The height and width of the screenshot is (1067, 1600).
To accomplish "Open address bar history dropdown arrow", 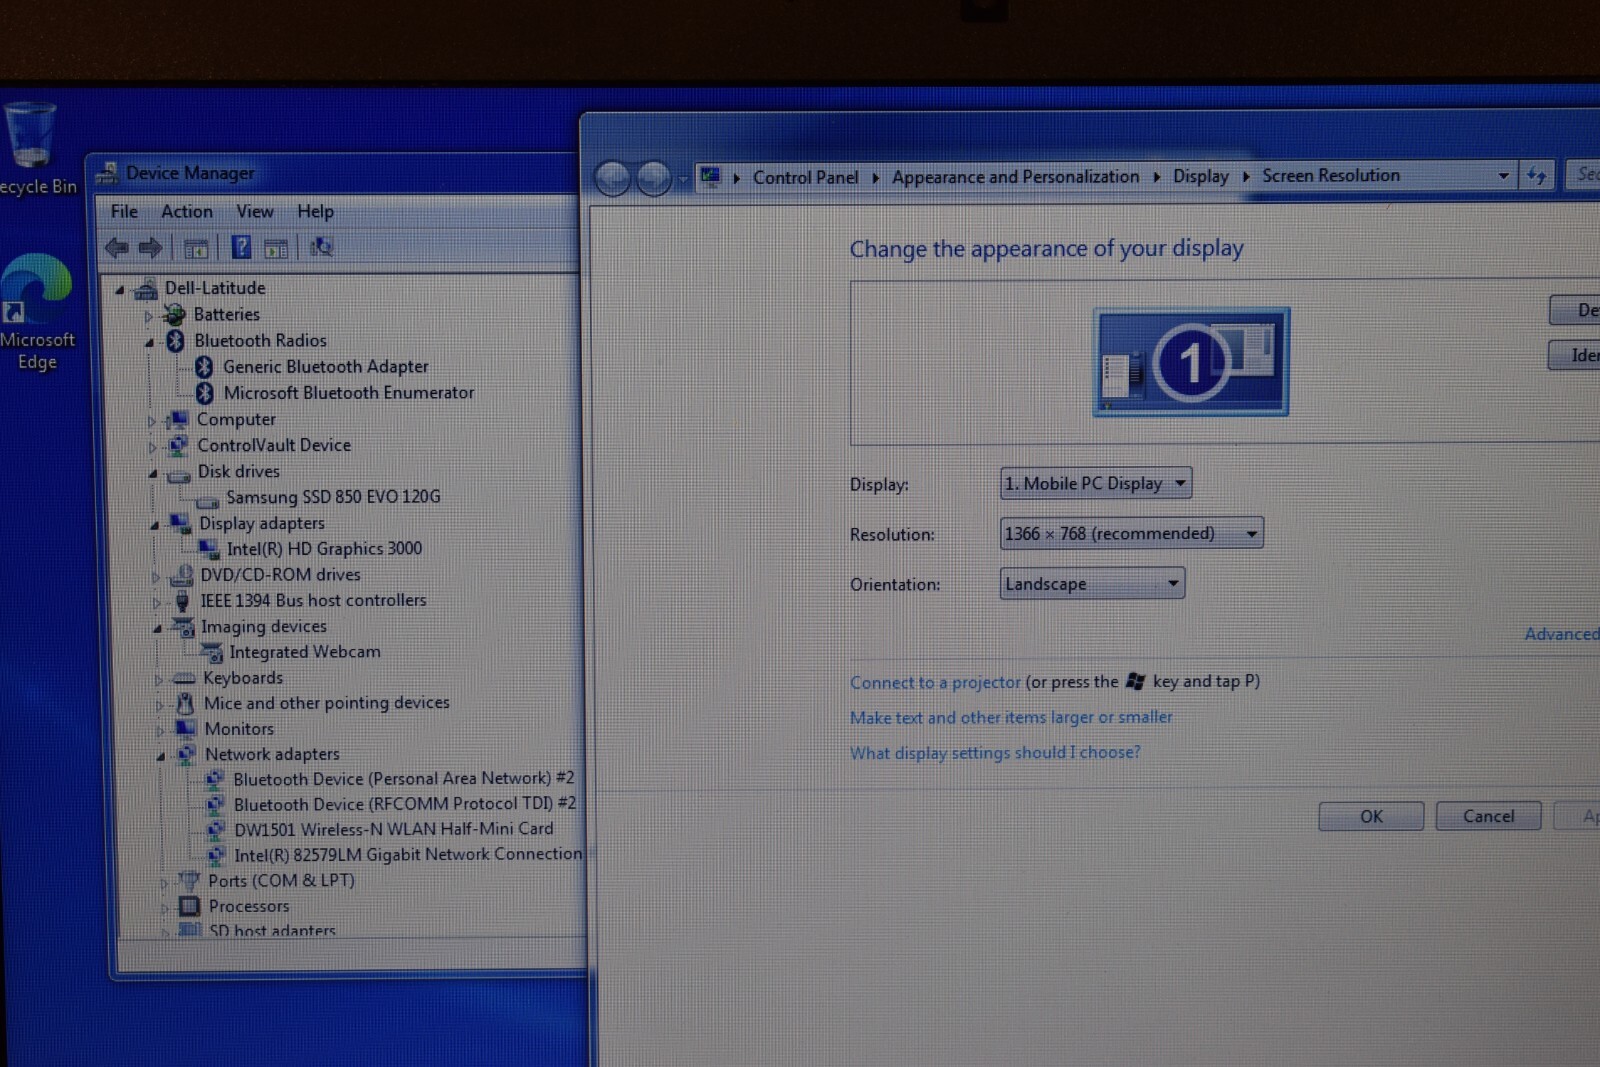I will (1503, 176).
